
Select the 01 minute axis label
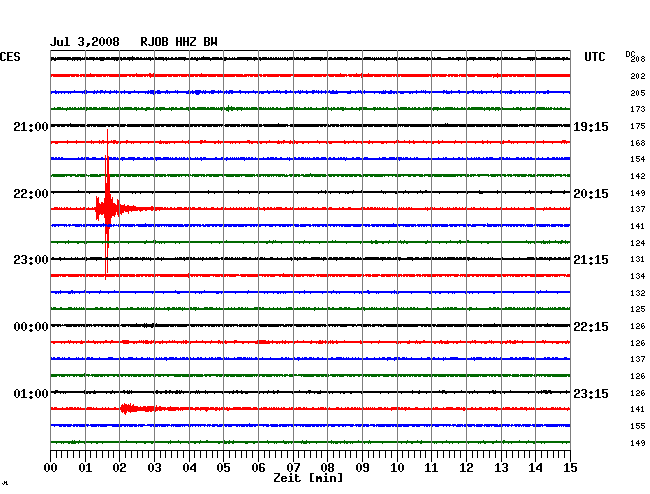coord(85,467)
